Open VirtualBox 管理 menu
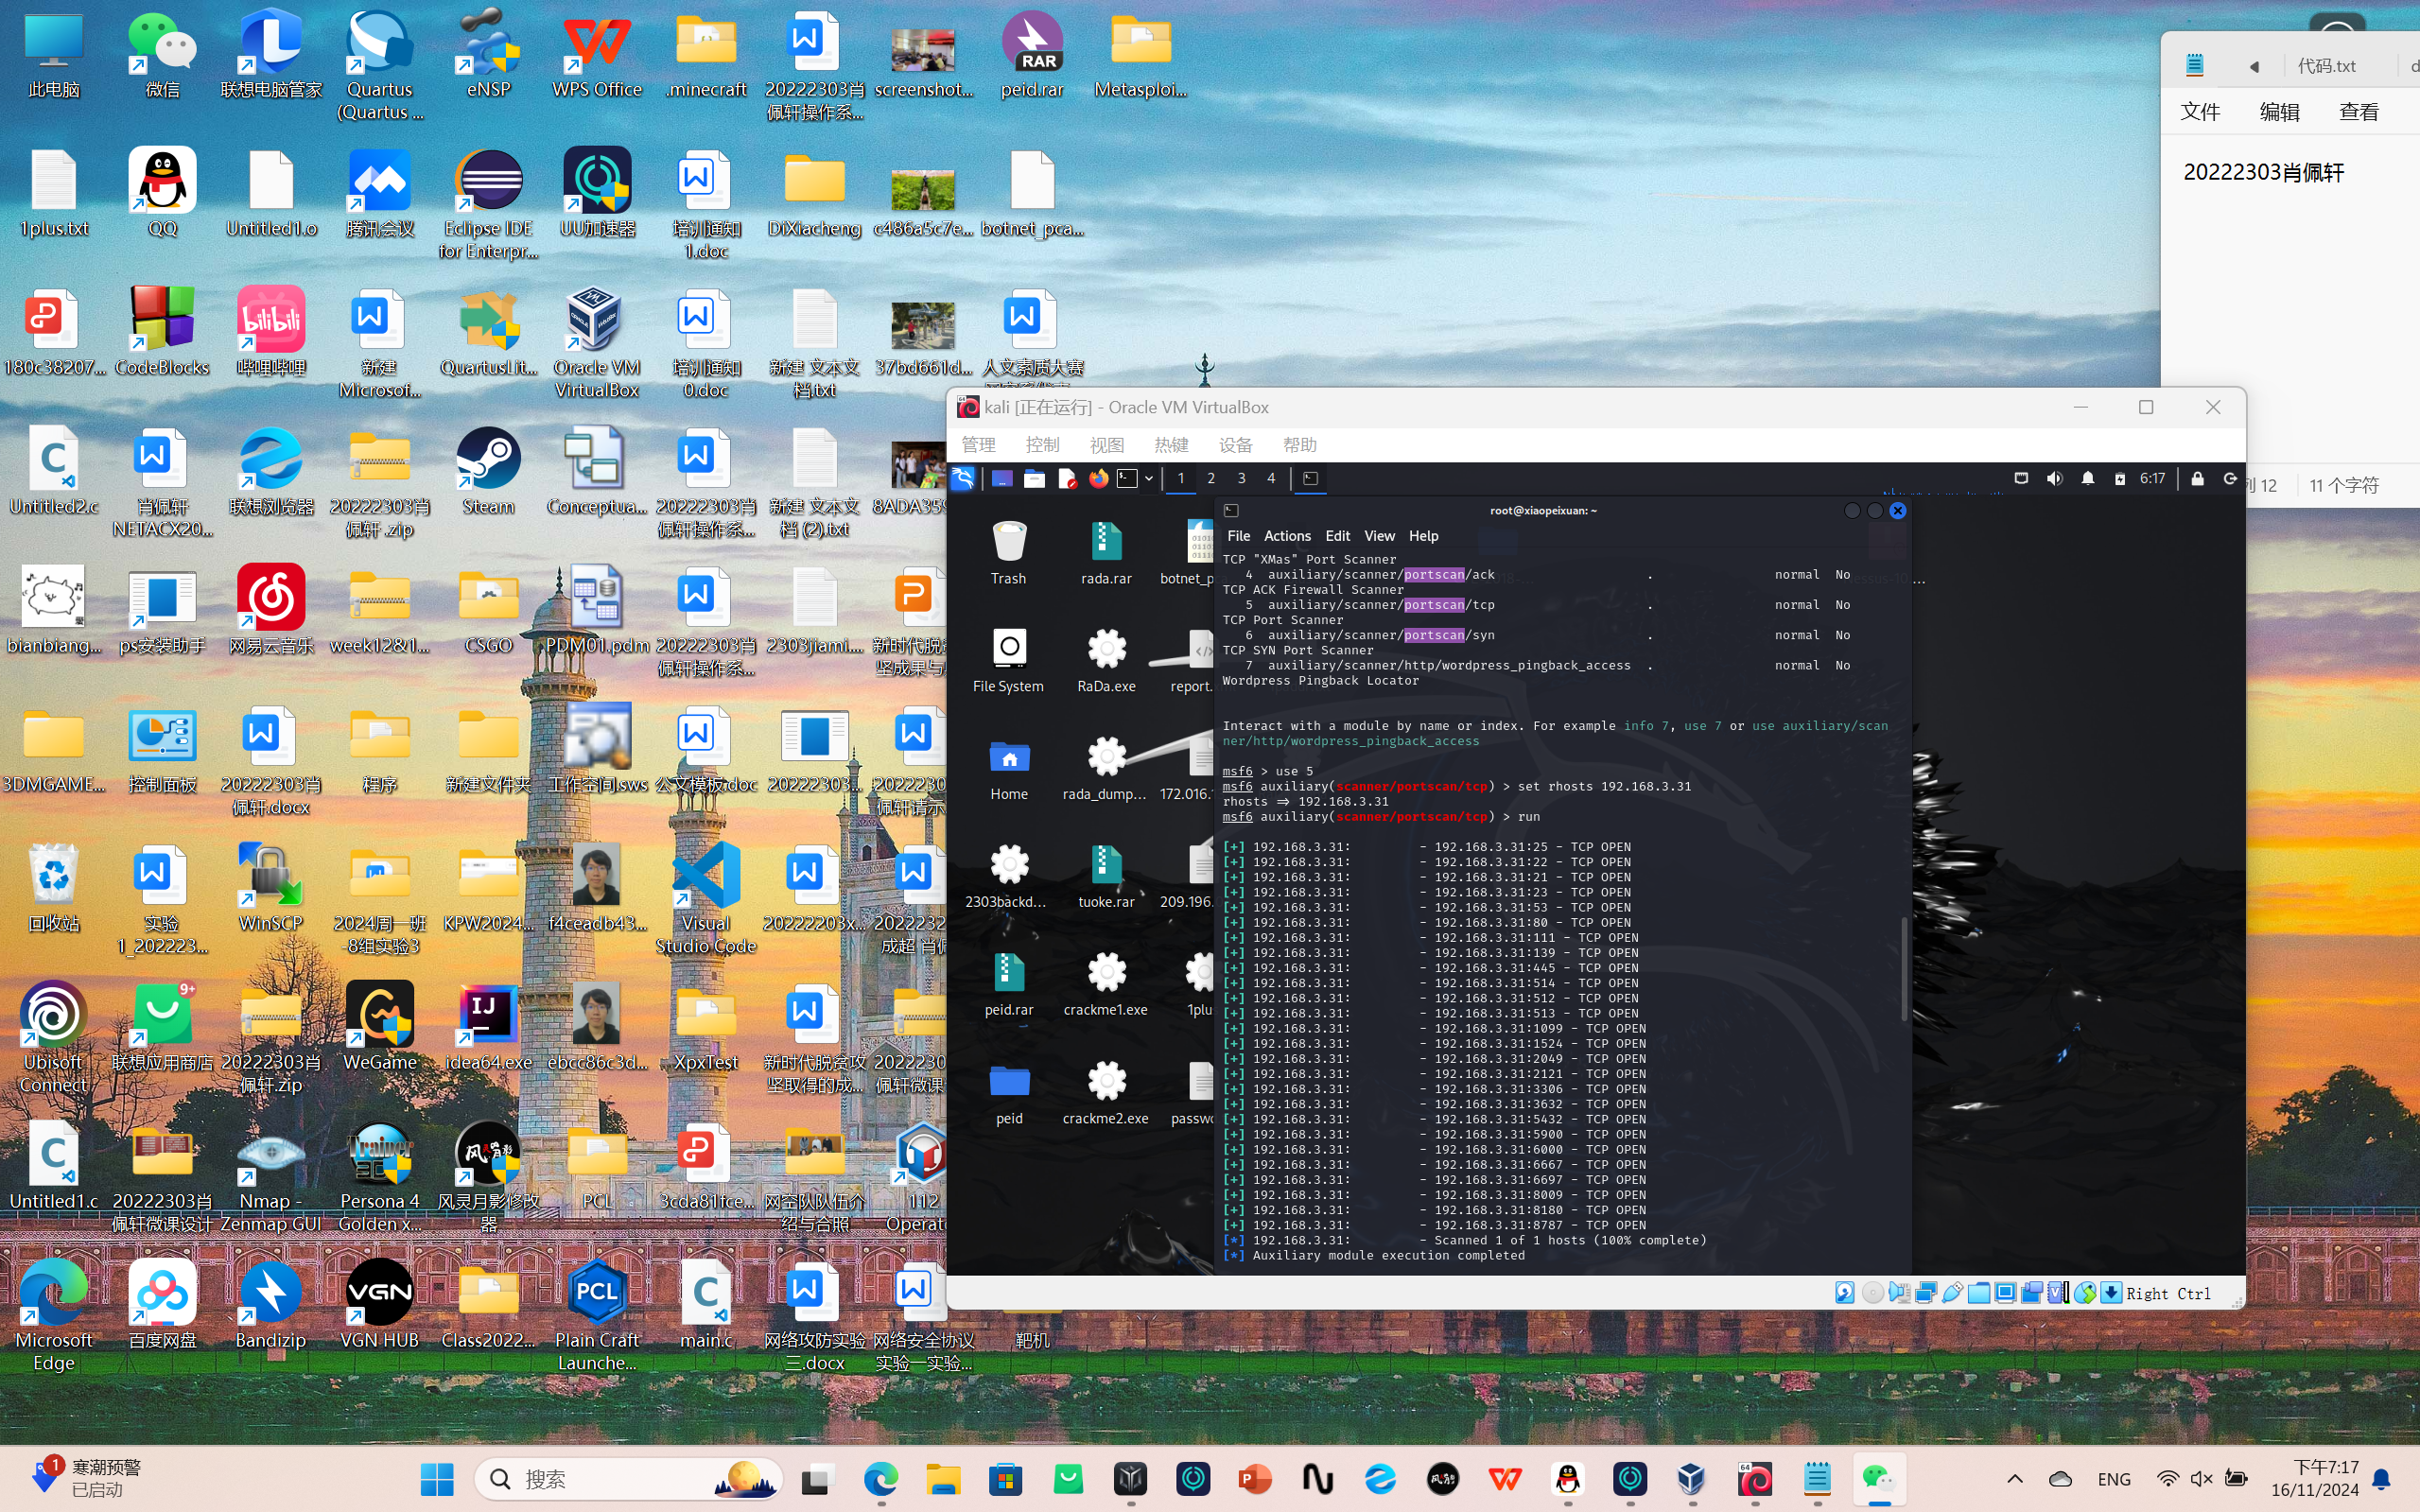Viewport: 2420px width, 1512px height. click(x=978, y=445)
